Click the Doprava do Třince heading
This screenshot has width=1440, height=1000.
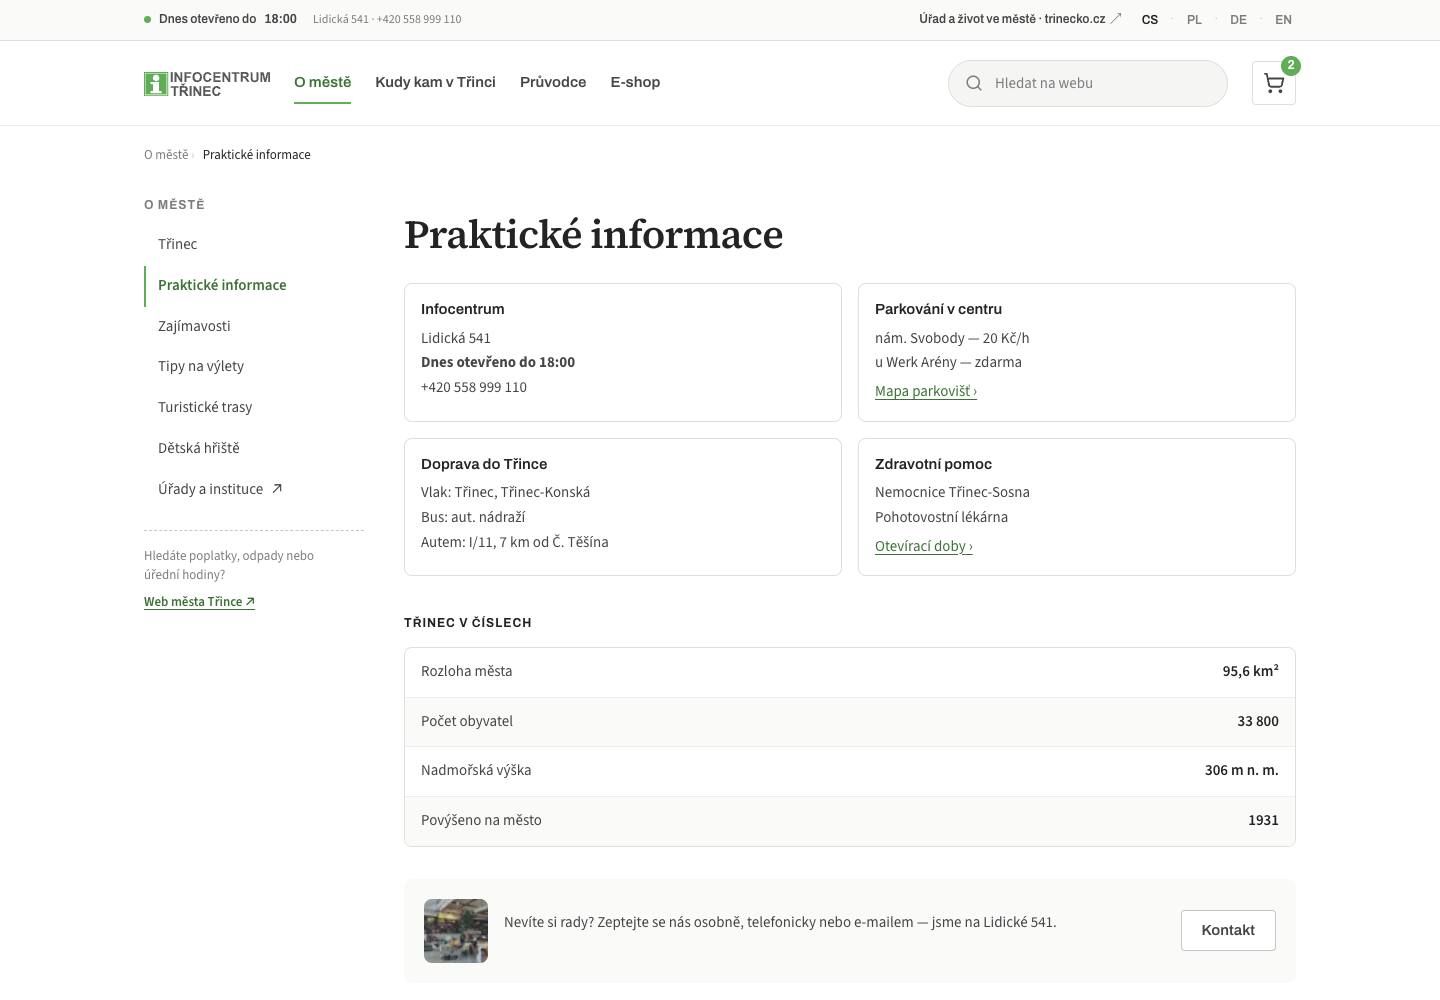pyautogui.click(x=484, y=464)
